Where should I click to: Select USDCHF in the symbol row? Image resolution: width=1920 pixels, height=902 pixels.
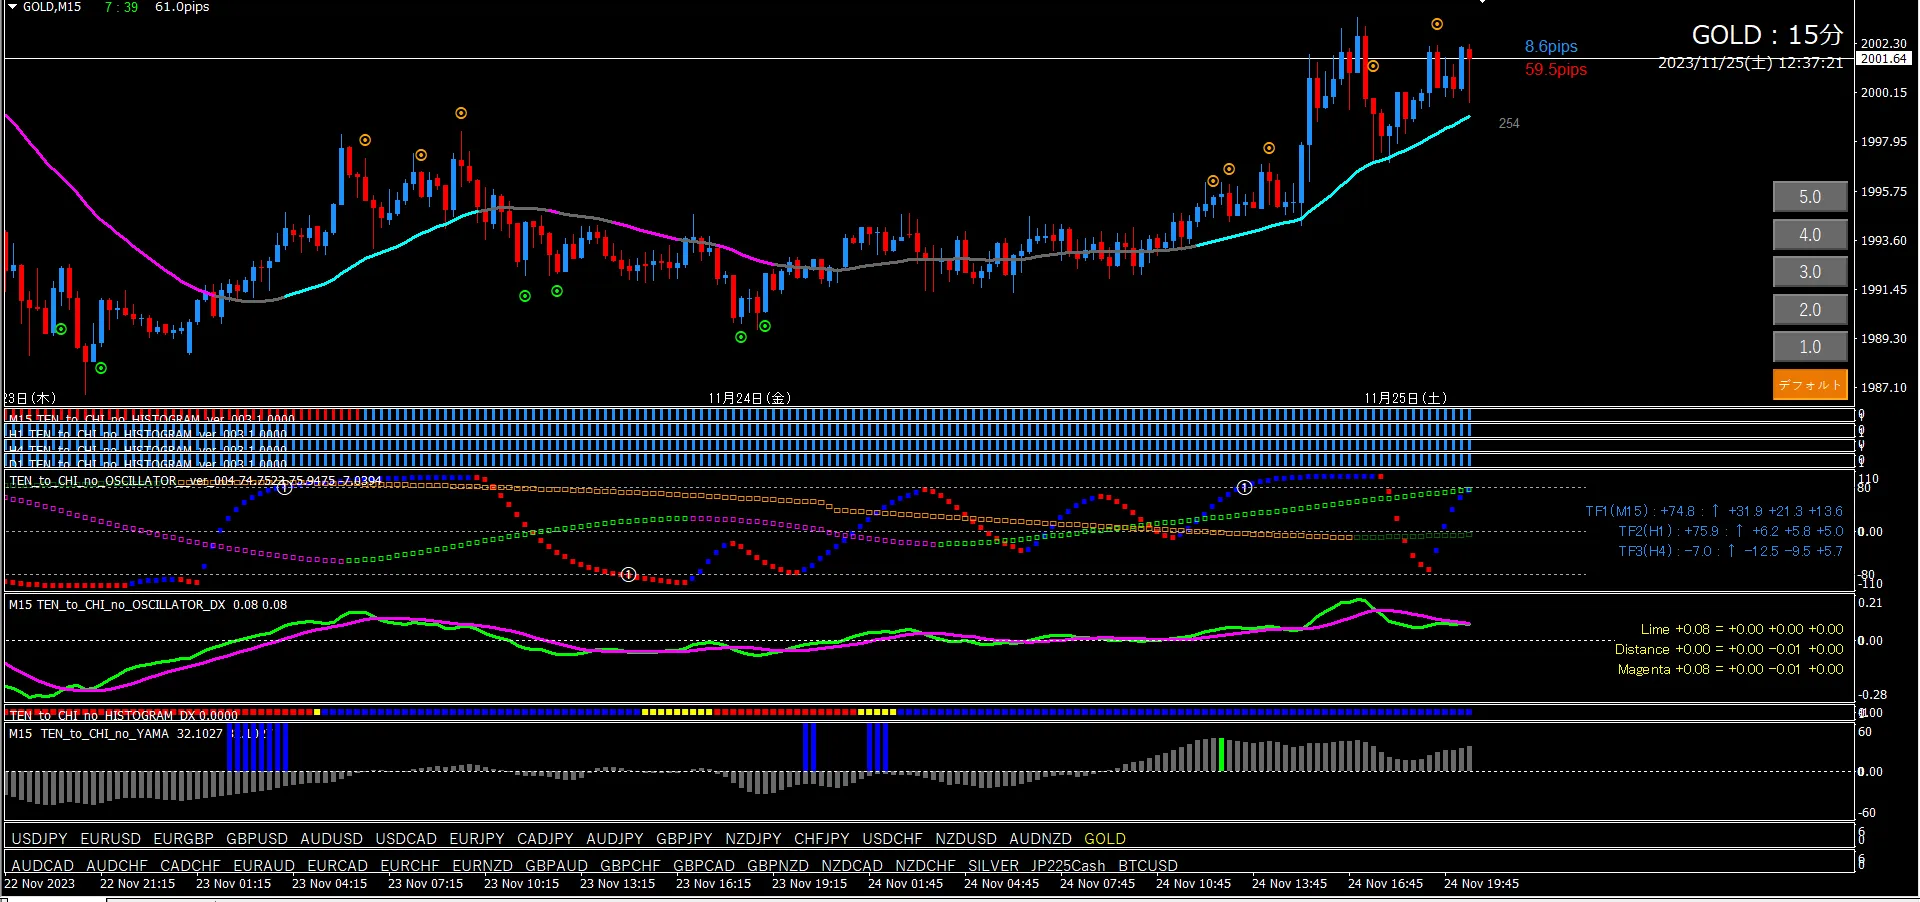pos(893,839)
